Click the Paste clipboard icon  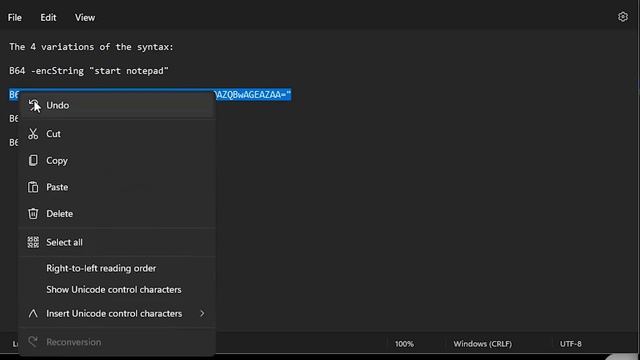pyautogui.click(x=33, y=187)
